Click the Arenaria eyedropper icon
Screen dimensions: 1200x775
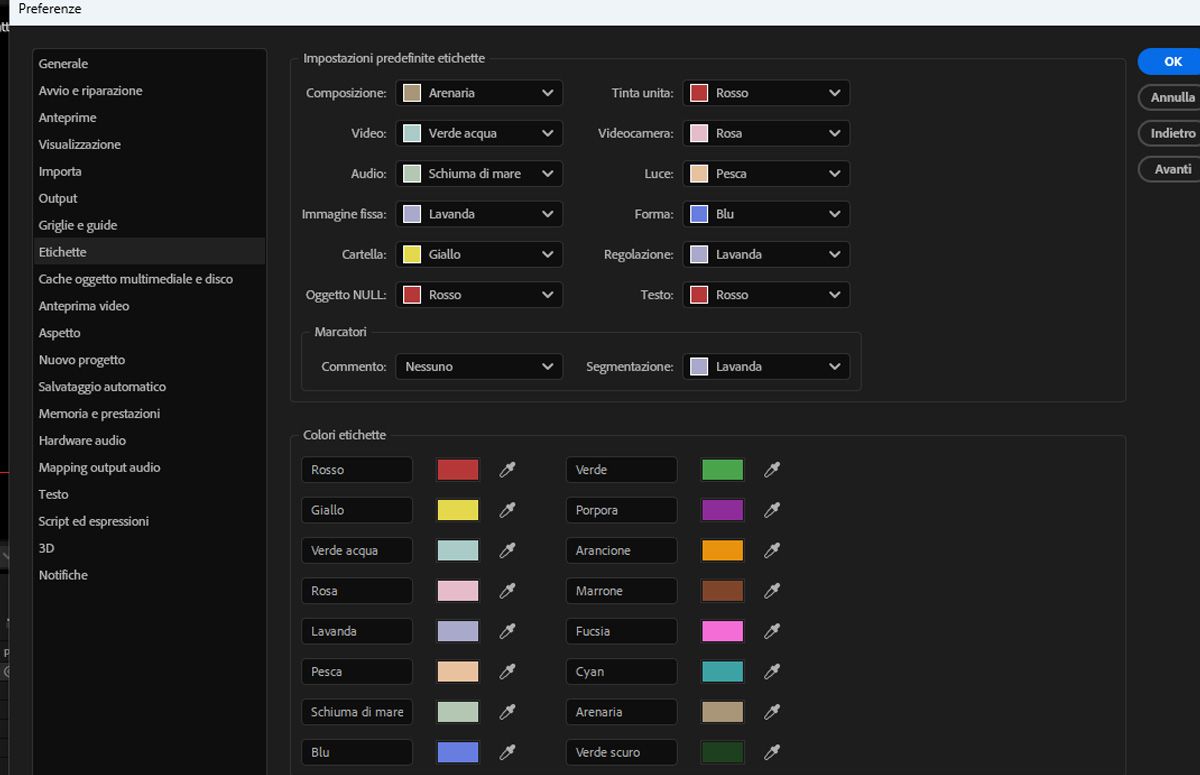[771, 711]
